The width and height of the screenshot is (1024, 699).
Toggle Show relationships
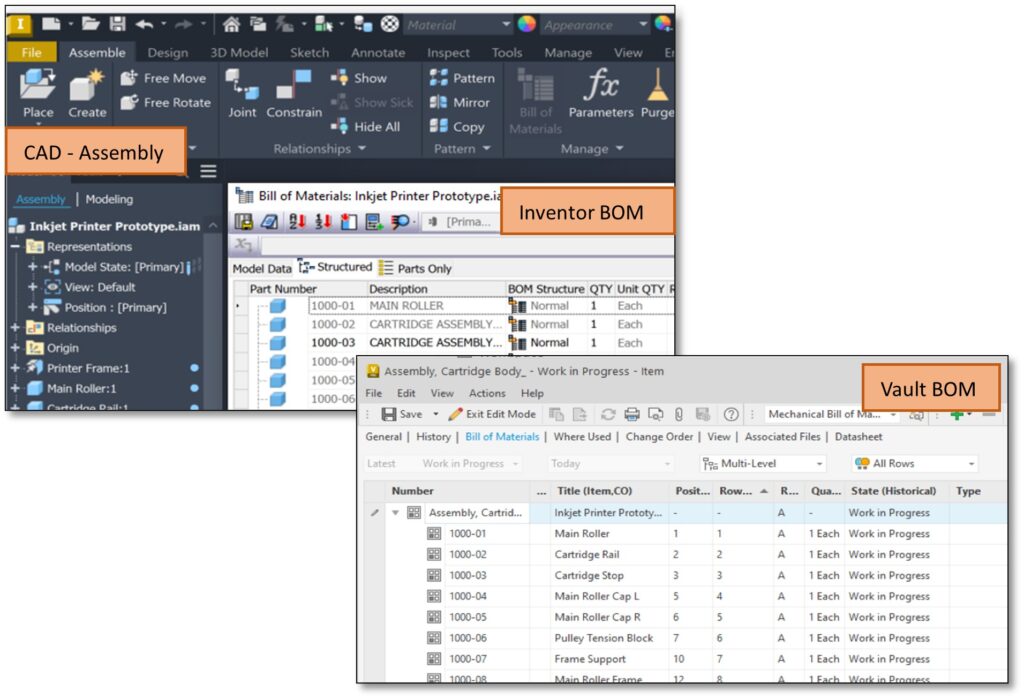[x=359, y=78]
